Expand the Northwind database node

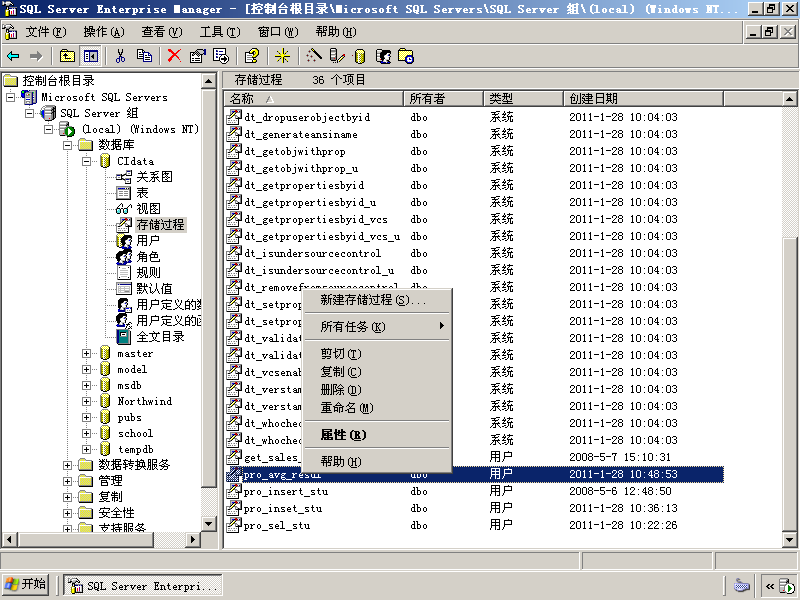coord(87,401)
